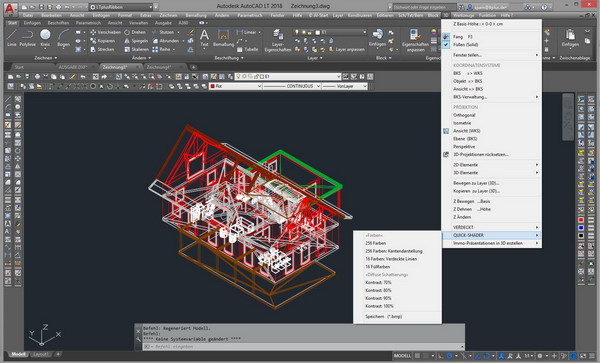Expand the Ändern panel
This screenshot has height=363, width=600.
pos(141,58)
